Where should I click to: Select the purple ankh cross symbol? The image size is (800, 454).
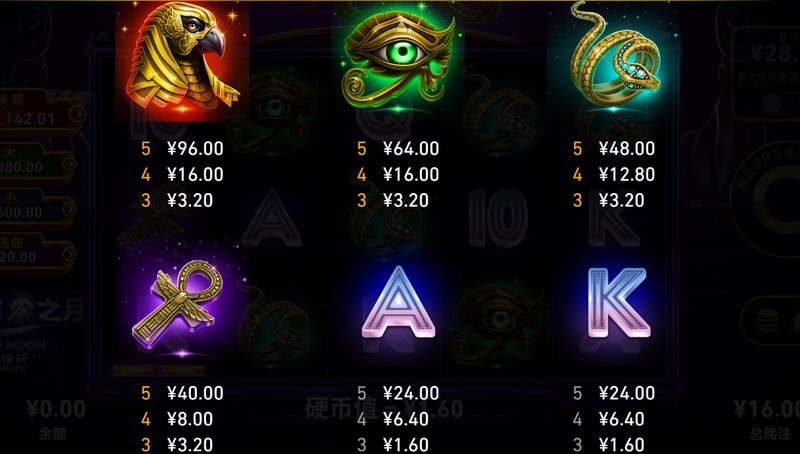point(178,305)
